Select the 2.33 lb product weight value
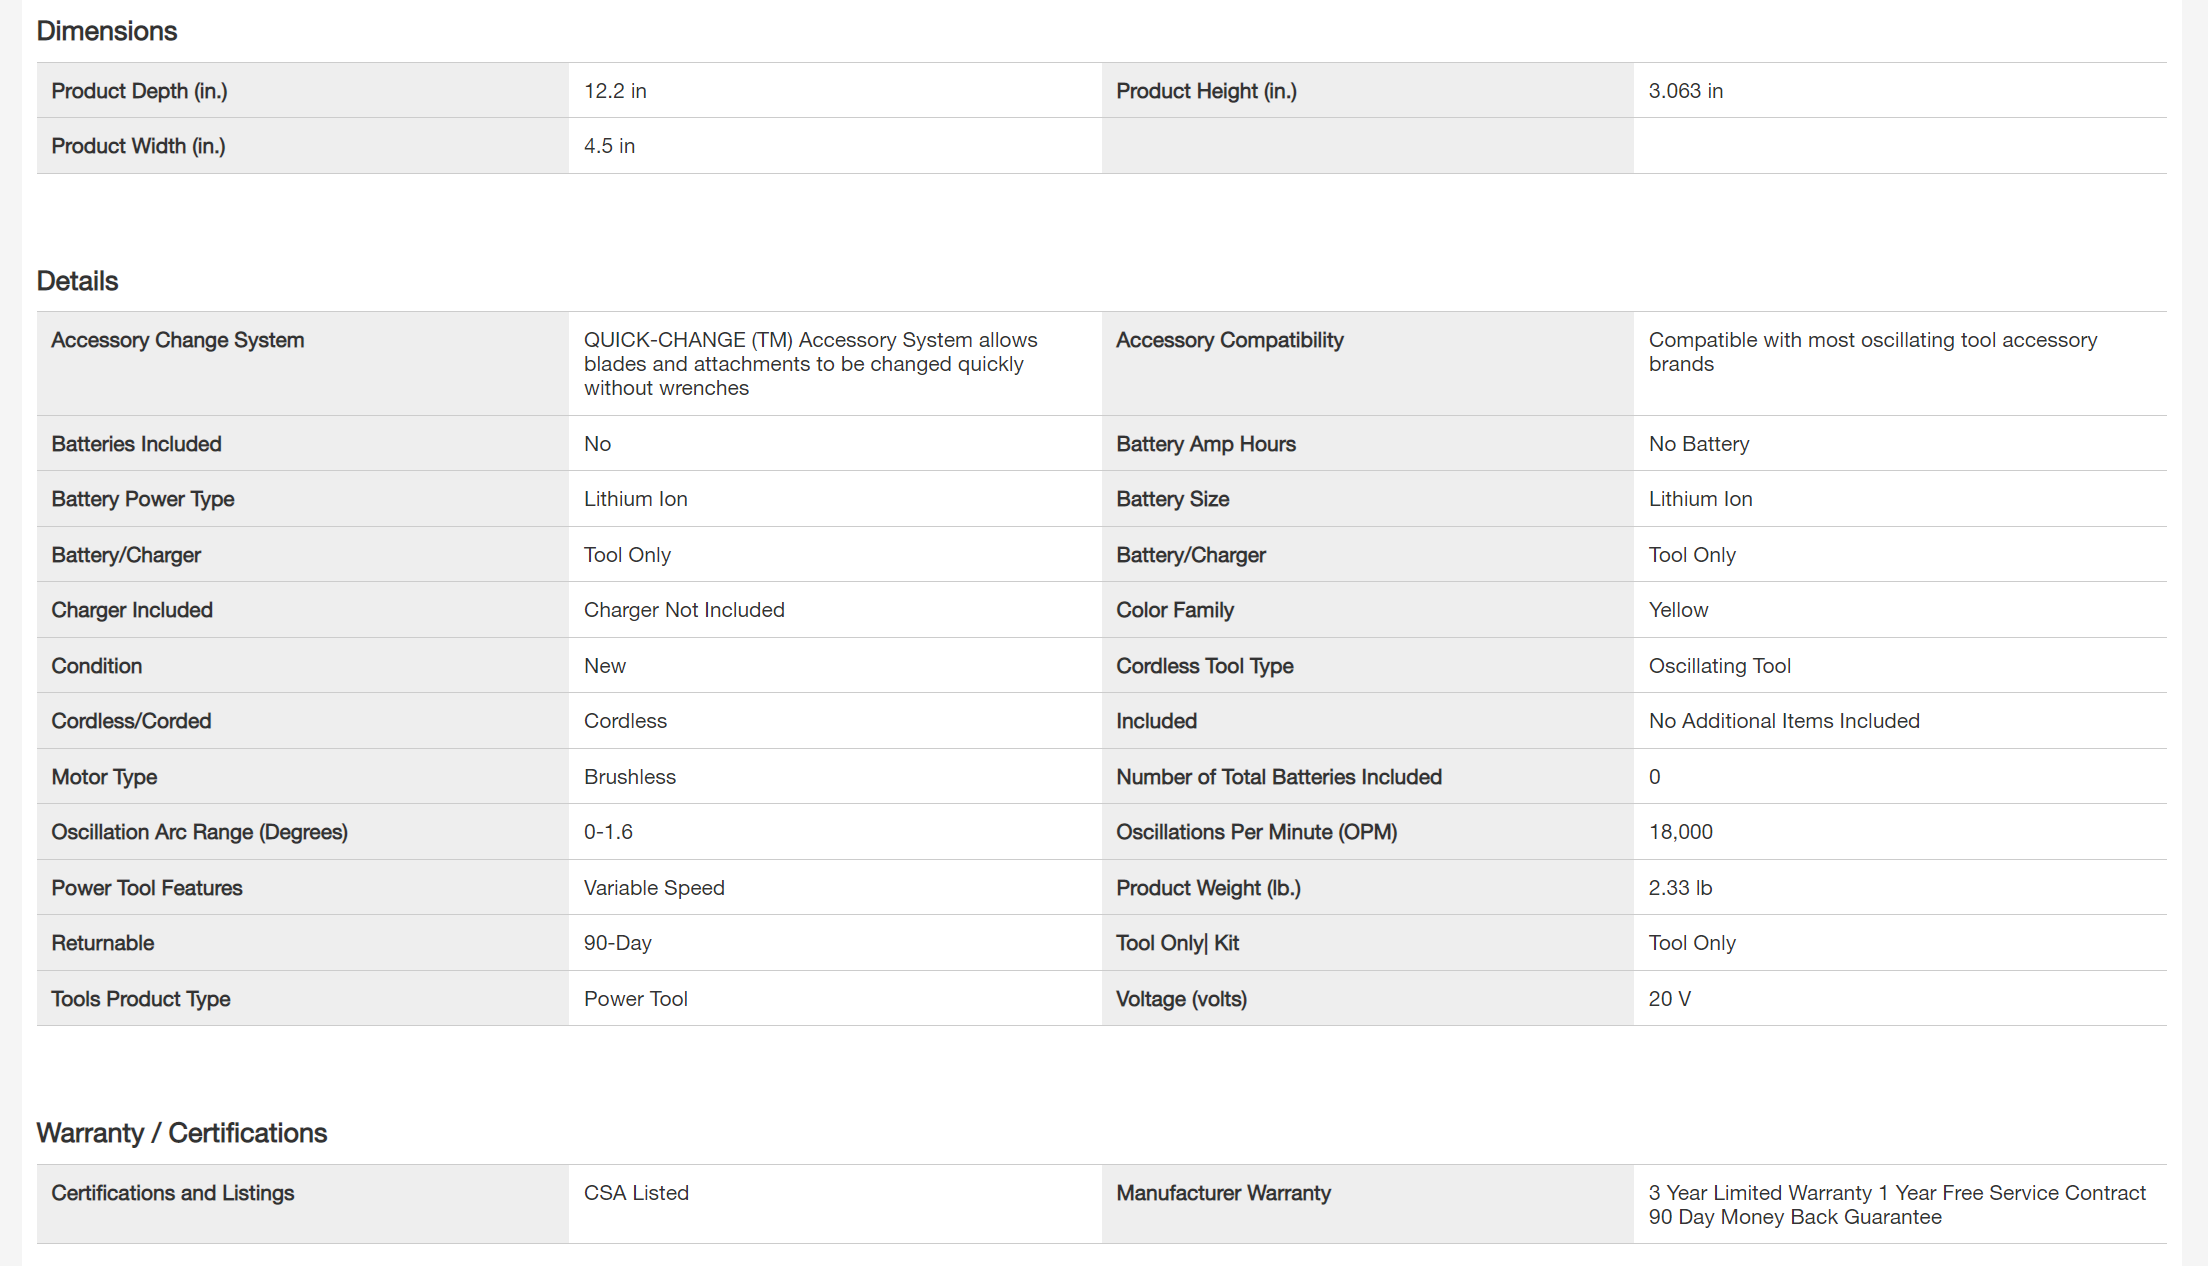 pos(1680,888)
